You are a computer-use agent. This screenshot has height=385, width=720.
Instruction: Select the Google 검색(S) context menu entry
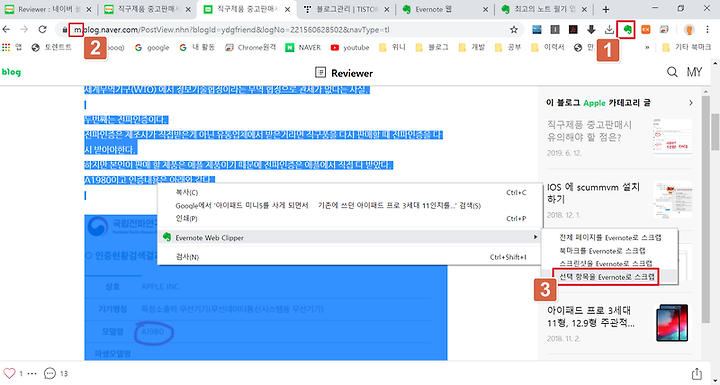[350, 205]
